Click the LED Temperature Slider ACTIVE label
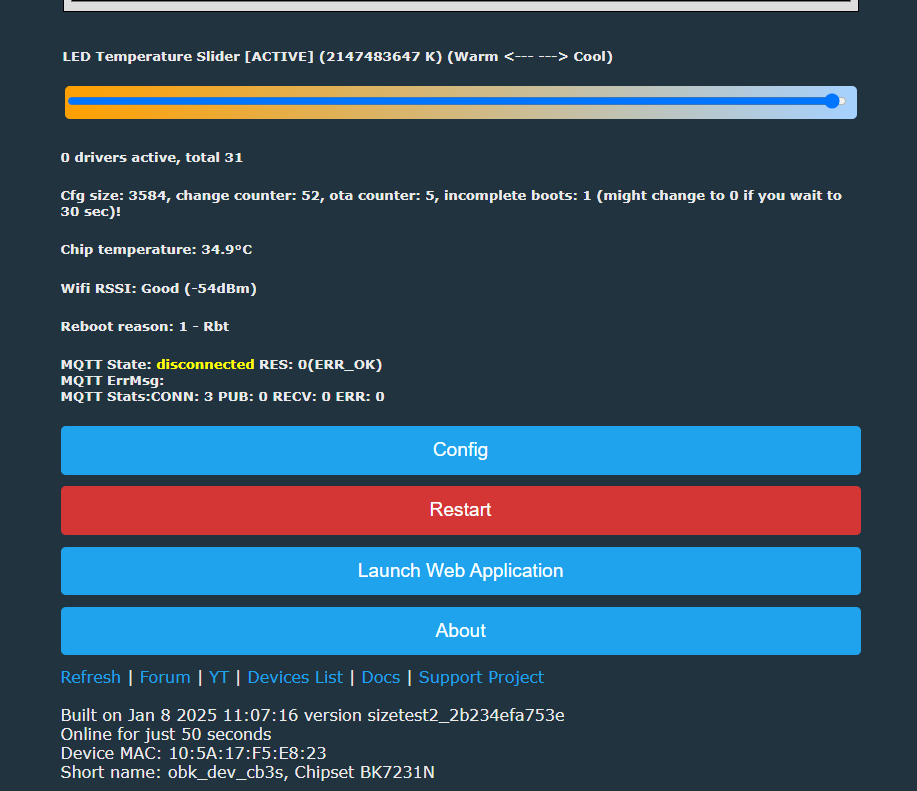The image size is (917, 791). [188, 57]
